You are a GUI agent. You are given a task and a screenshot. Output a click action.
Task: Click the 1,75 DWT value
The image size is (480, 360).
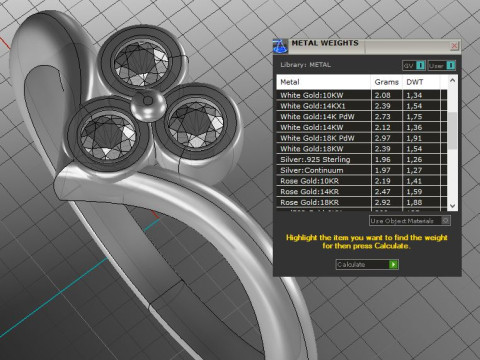[x=414, y=117]
